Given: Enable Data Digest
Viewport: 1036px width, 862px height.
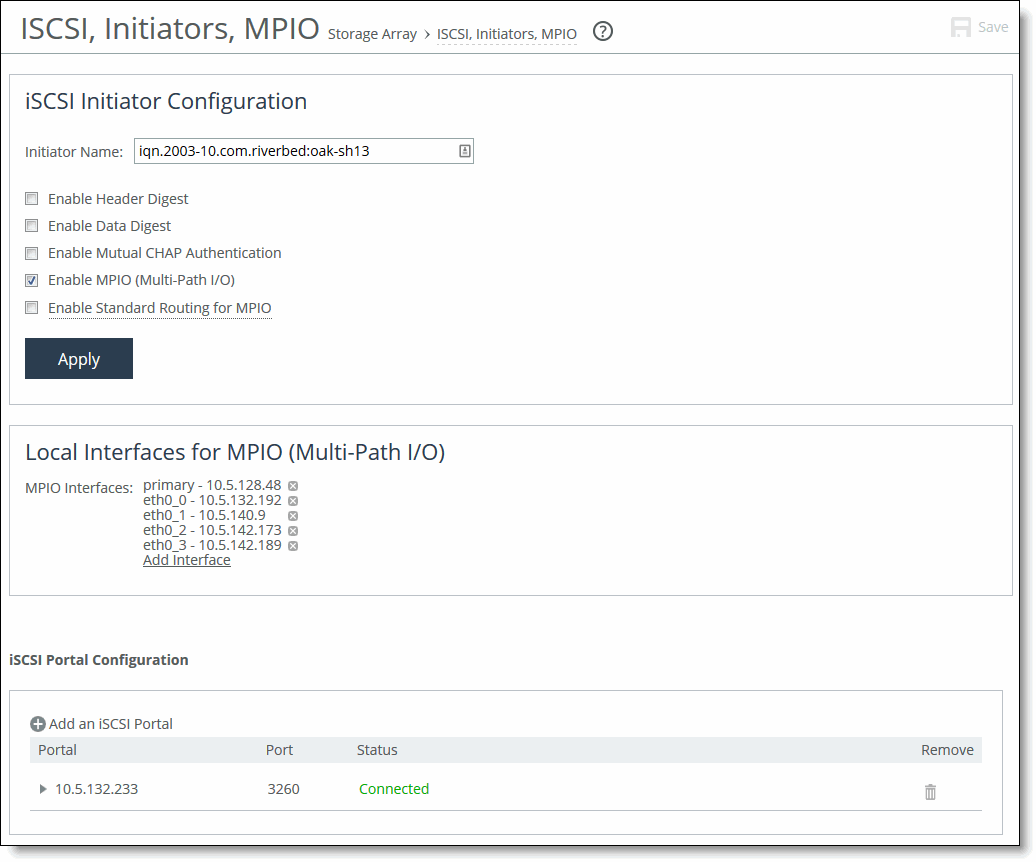Looking at the screenshot, I should pos(31,225).
